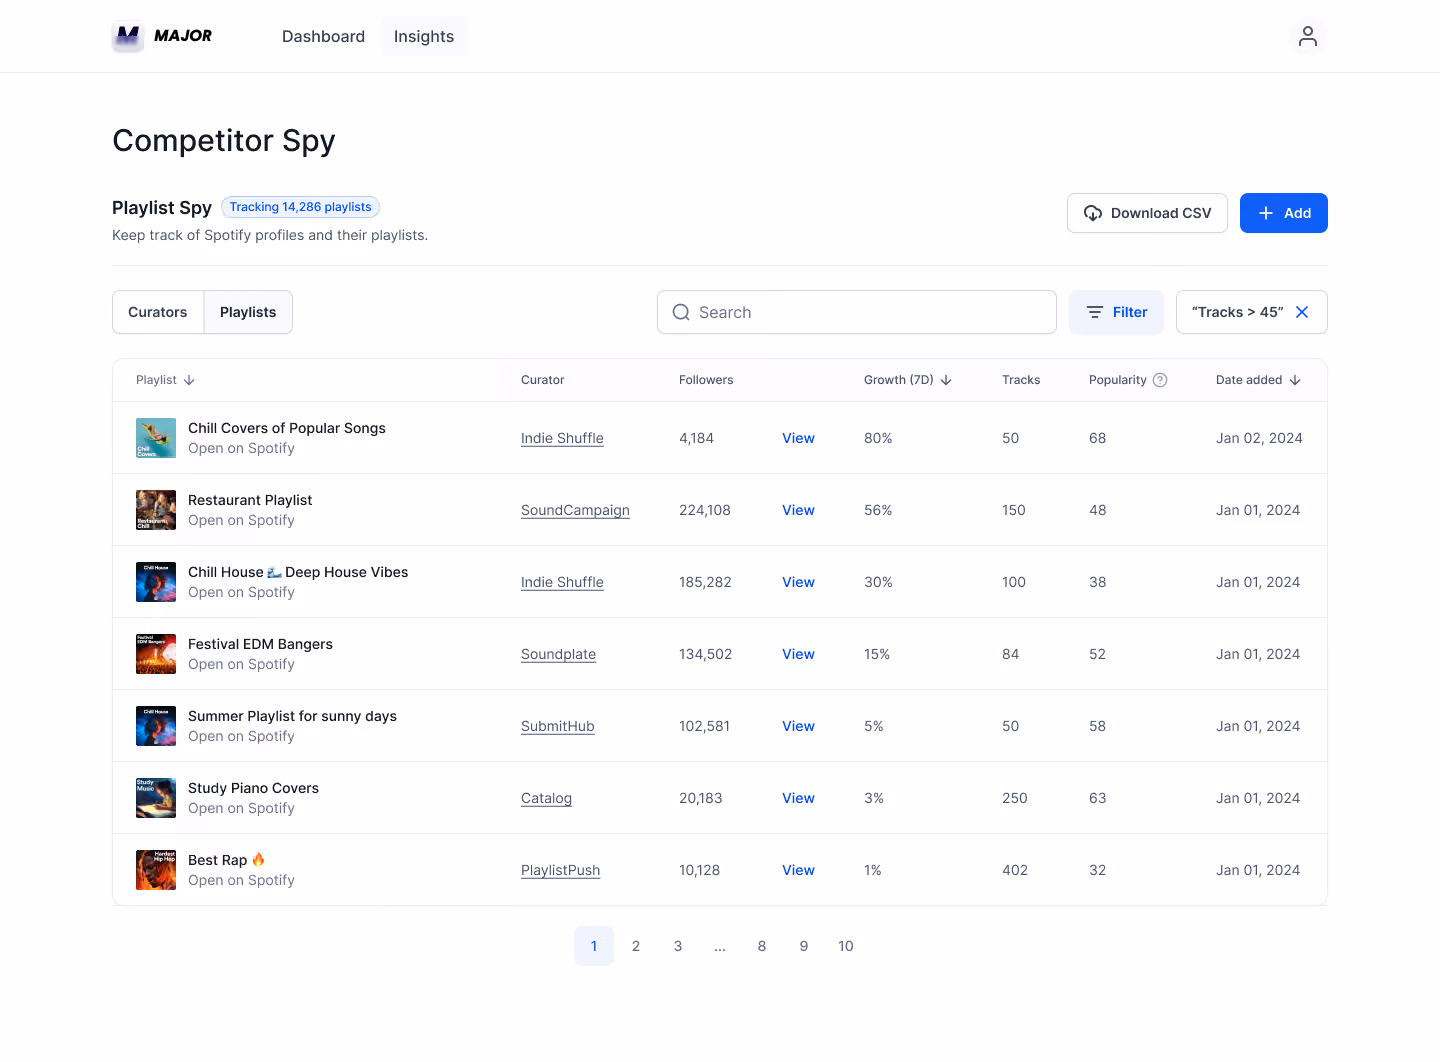This screenshot has height=1062, width=1440.
Task: Open the Soundplate curator link
Action: click(558, 654)
